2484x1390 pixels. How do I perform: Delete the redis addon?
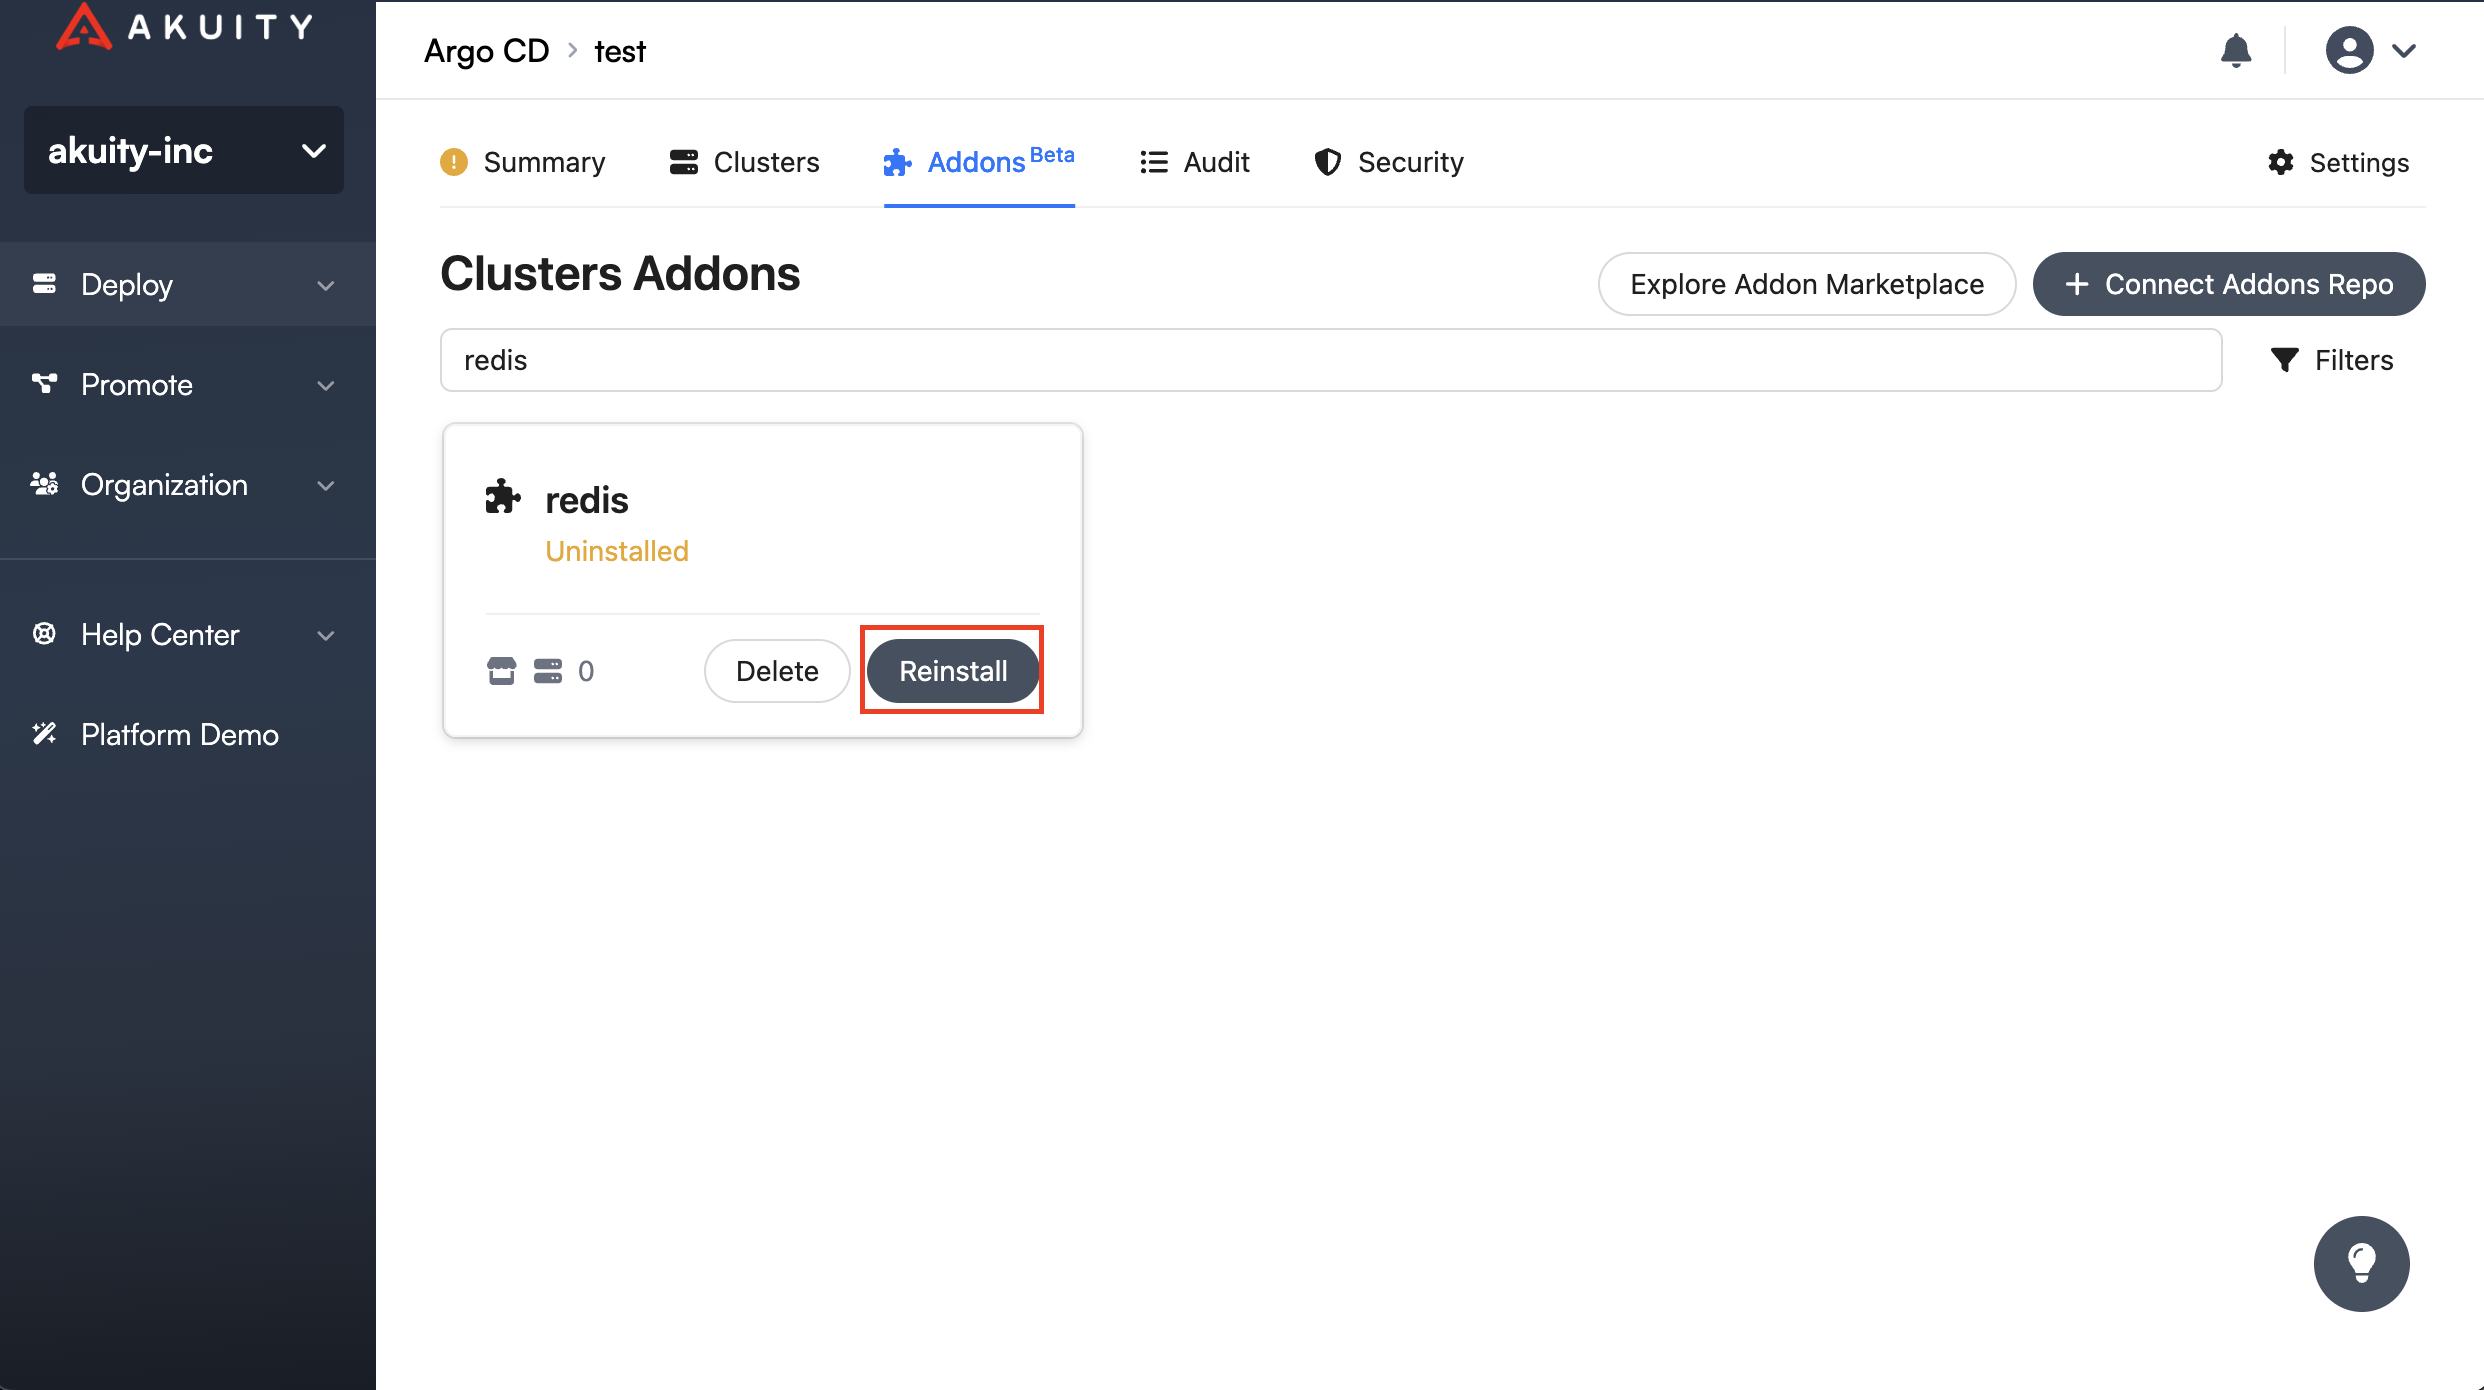pos(777,671)
